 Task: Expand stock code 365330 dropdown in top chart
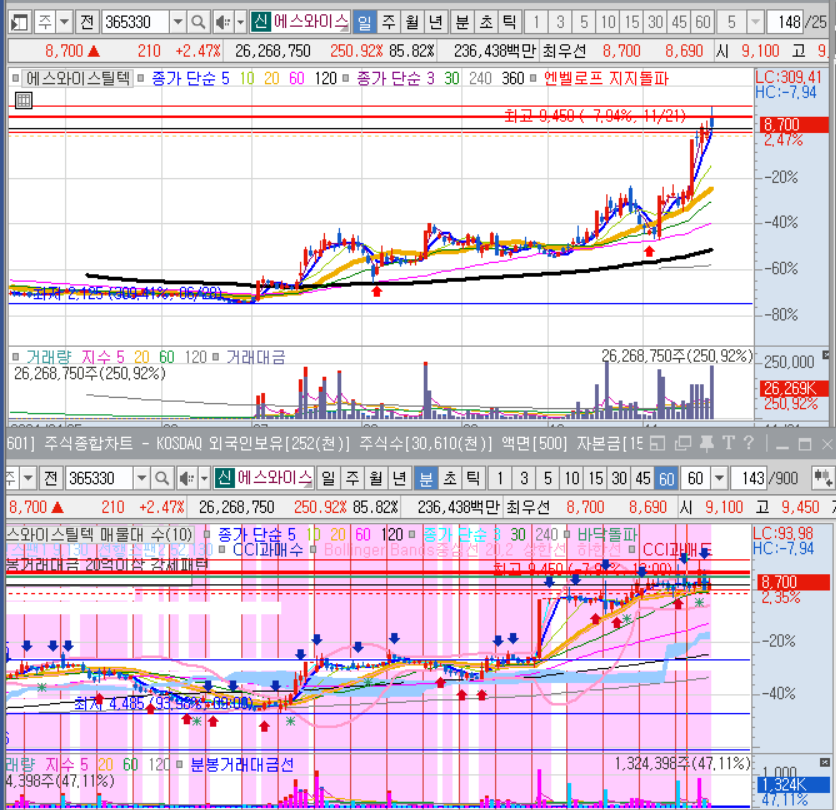[x=178, y=22]
